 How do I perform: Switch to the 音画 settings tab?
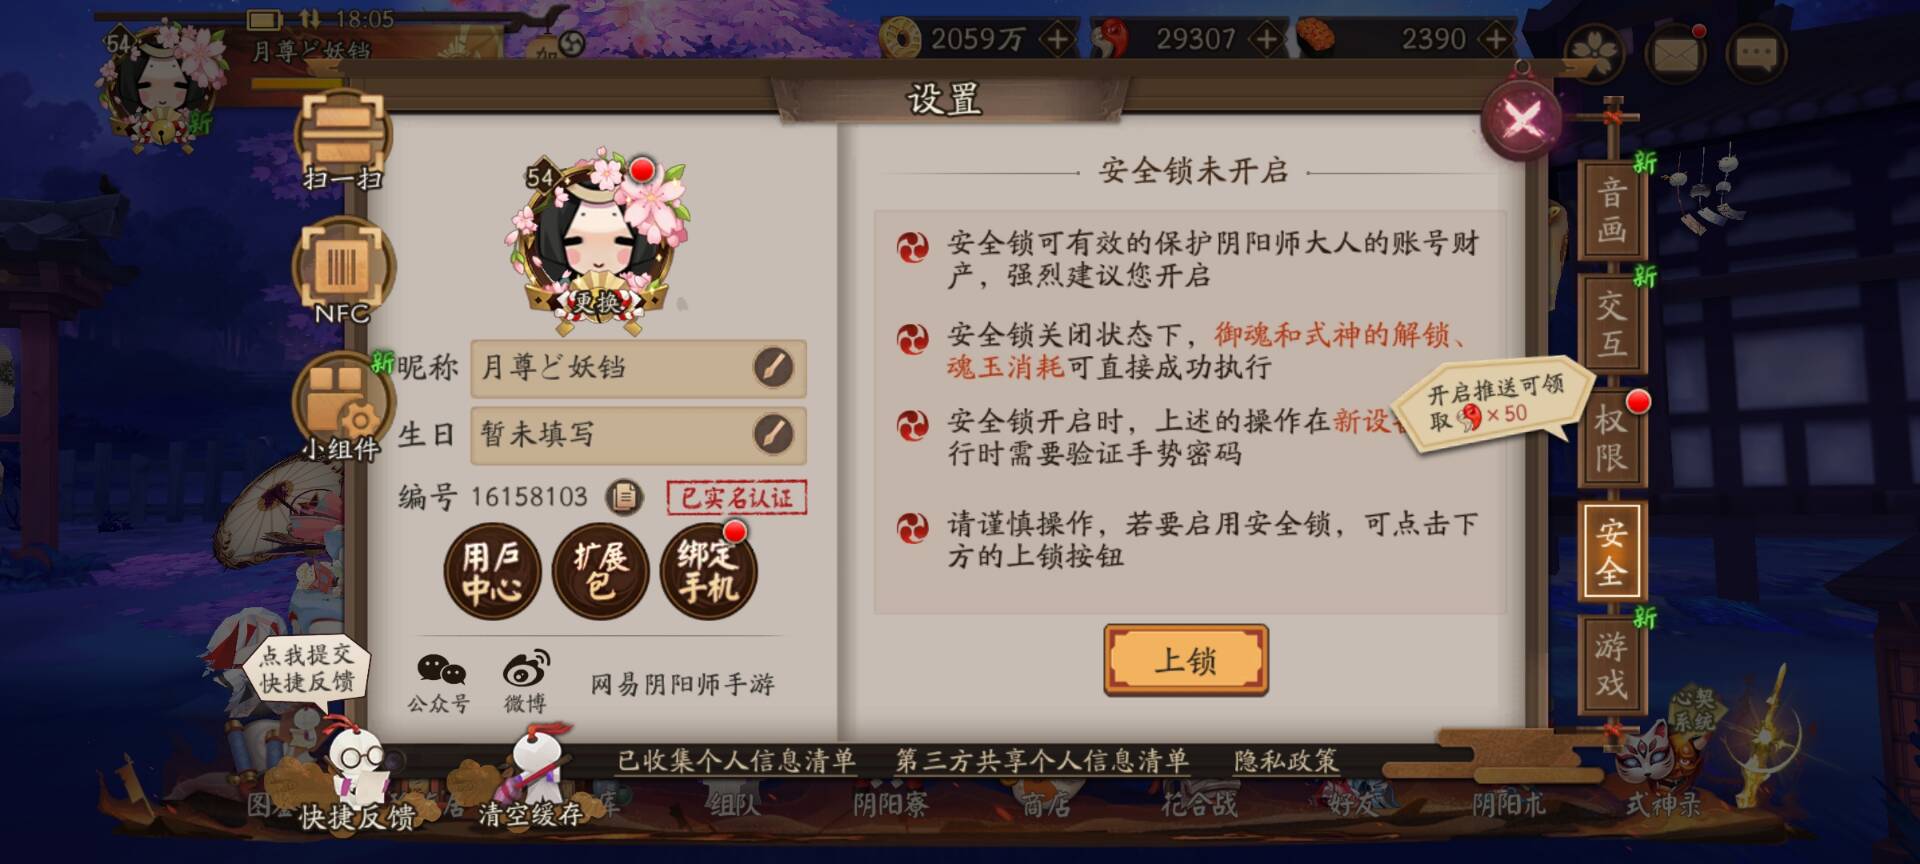pos(1610,210)
